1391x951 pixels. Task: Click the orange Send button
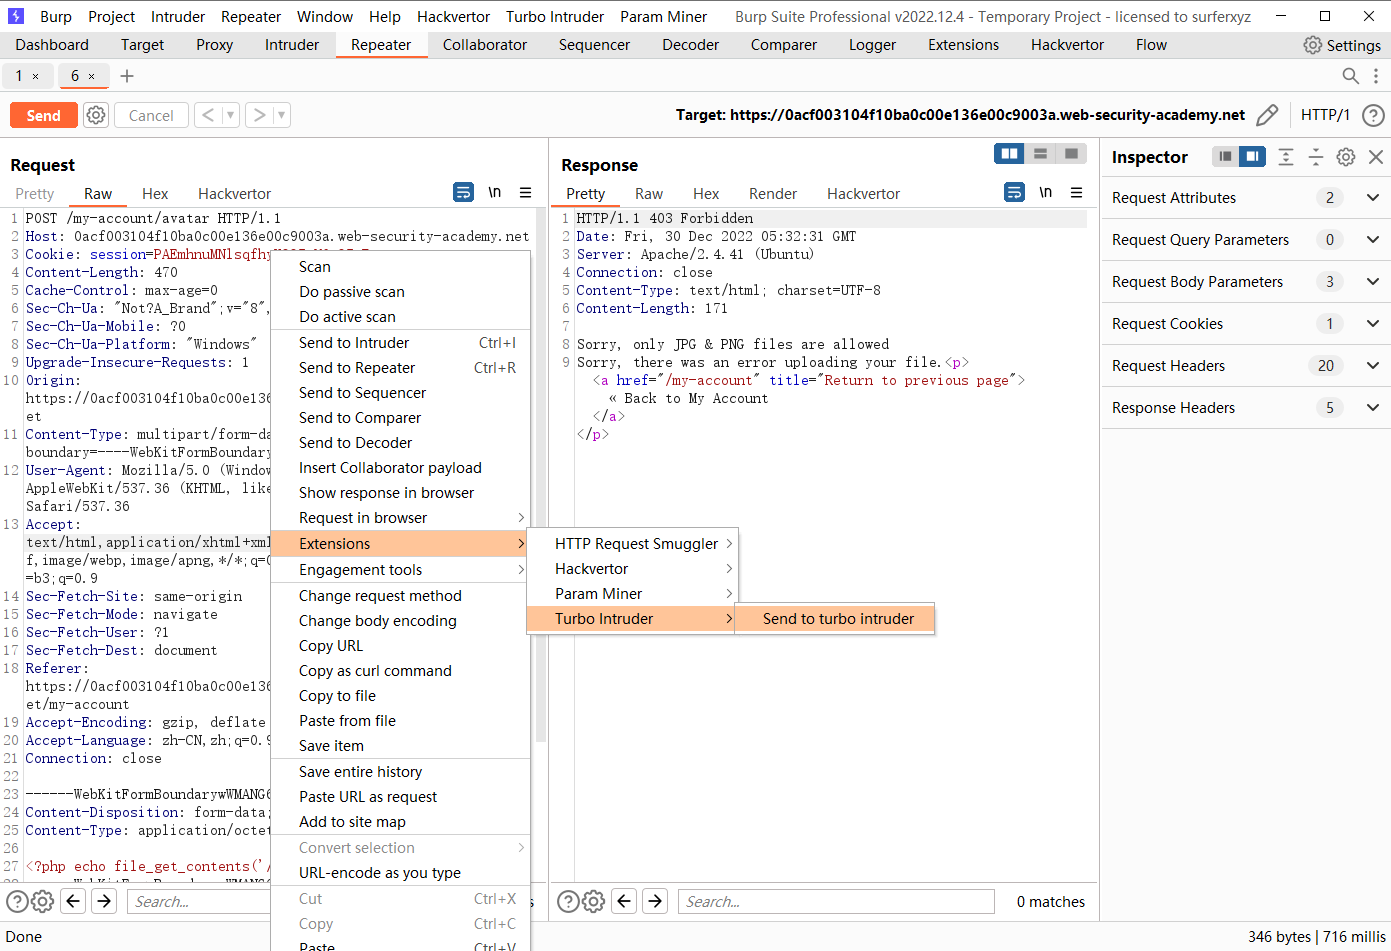43,115
